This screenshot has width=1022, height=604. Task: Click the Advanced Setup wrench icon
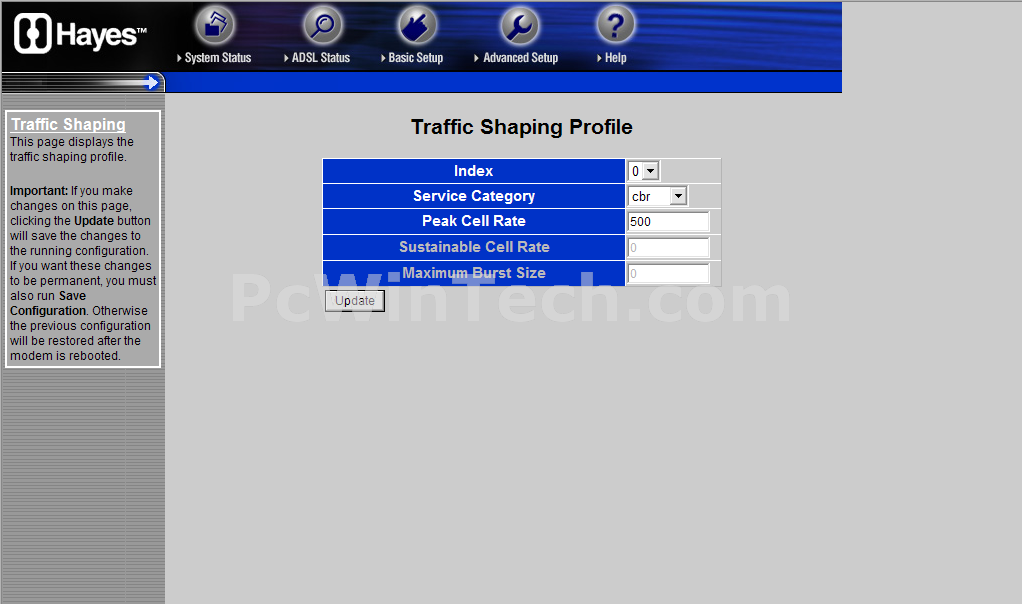coord(519,25)
